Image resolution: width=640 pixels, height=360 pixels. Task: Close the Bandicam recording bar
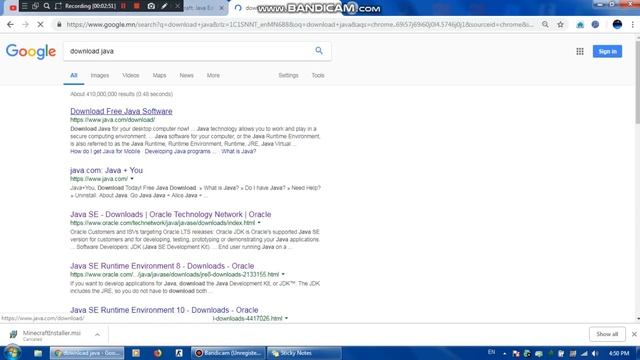pyautogui.click(x=177, y=6)
